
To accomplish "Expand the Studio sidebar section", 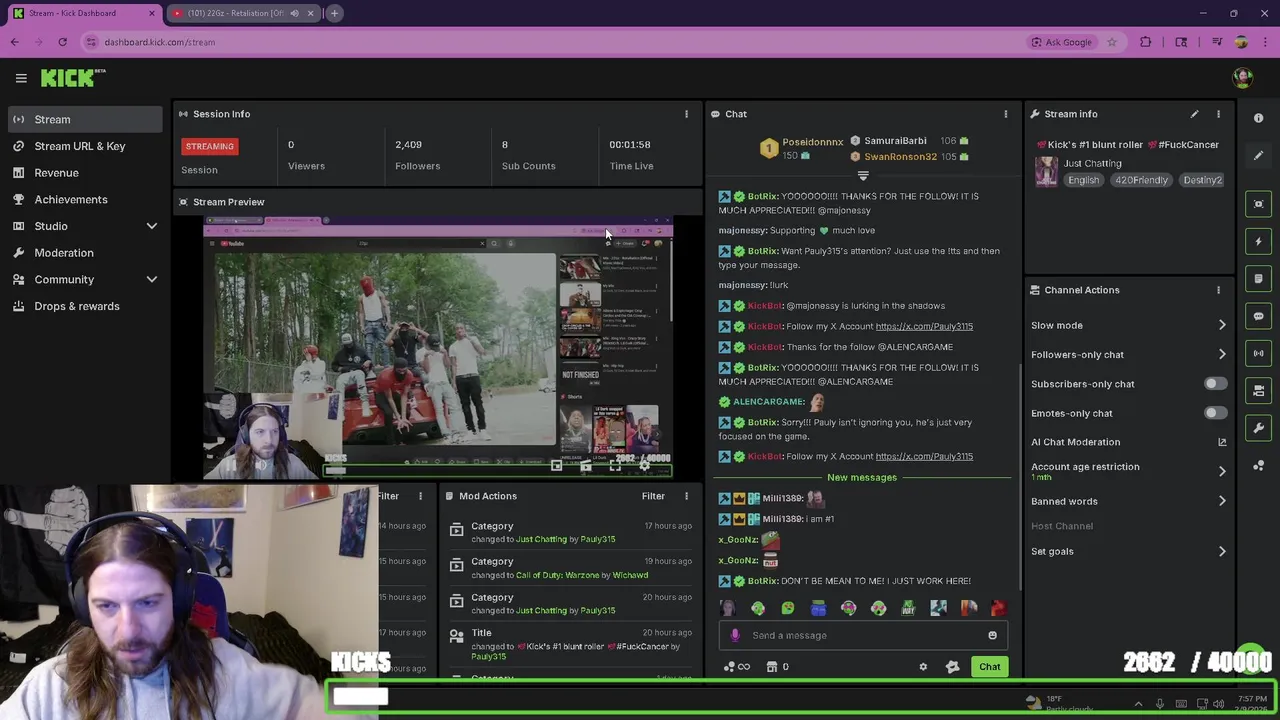I will [x=152, y=226].
